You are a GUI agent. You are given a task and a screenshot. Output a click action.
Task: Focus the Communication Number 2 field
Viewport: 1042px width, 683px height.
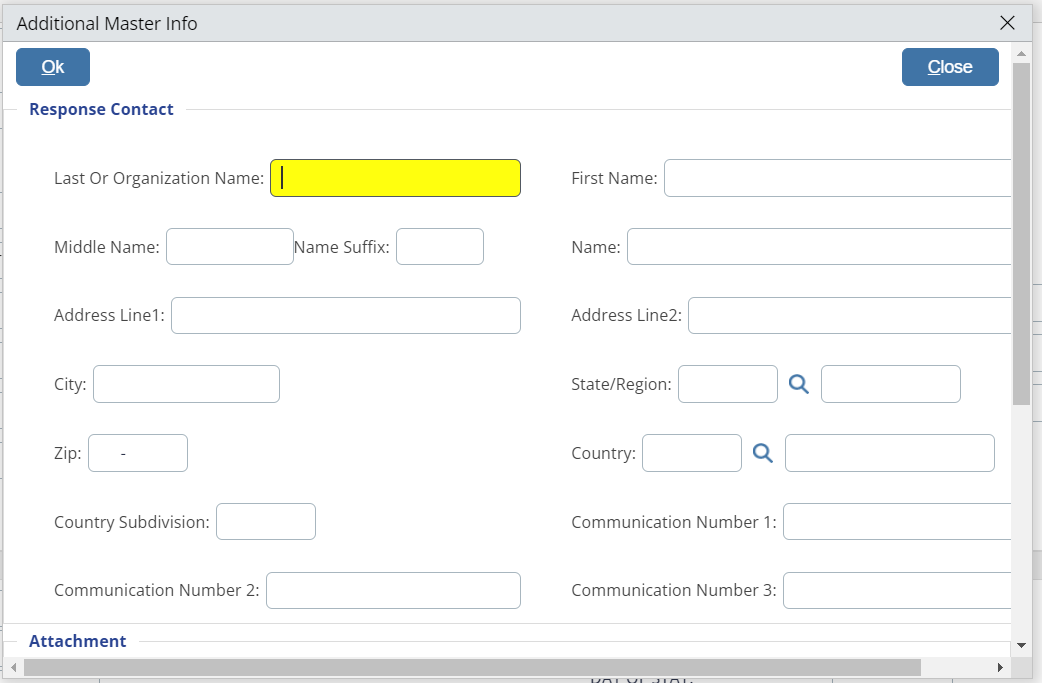[x=393, y=590]
